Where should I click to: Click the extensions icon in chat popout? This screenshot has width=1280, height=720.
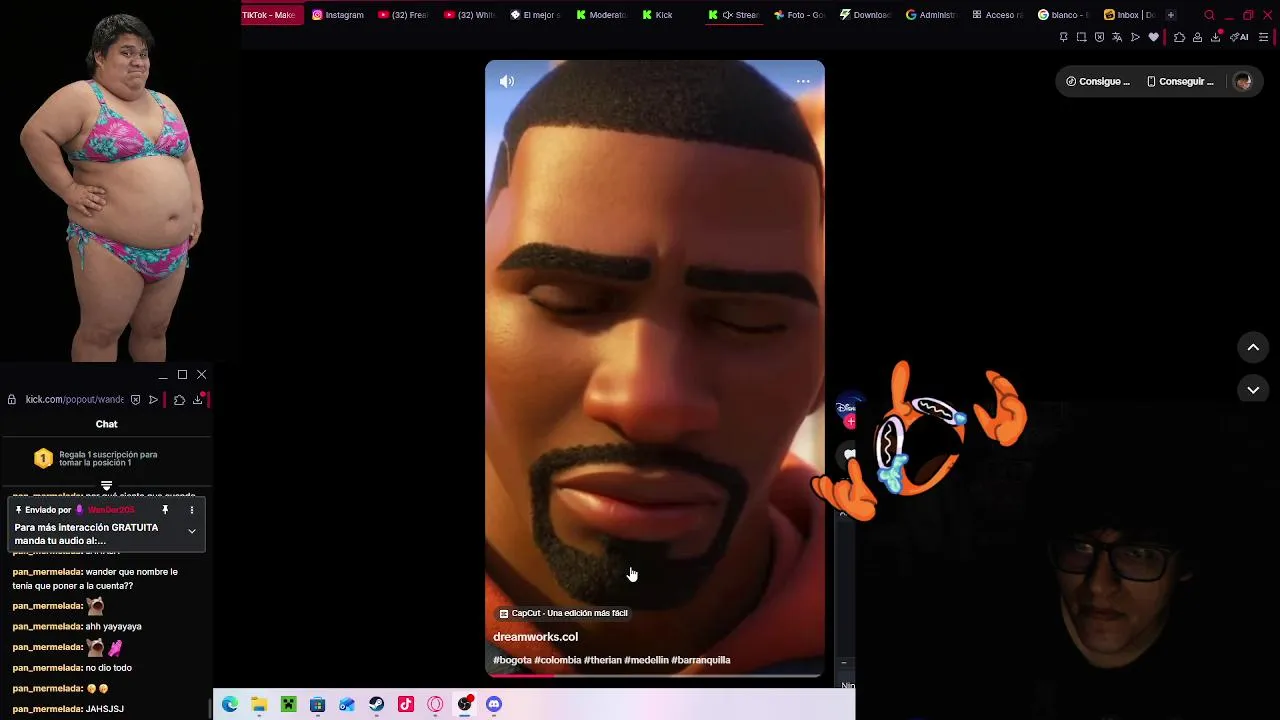click(179, 399)
